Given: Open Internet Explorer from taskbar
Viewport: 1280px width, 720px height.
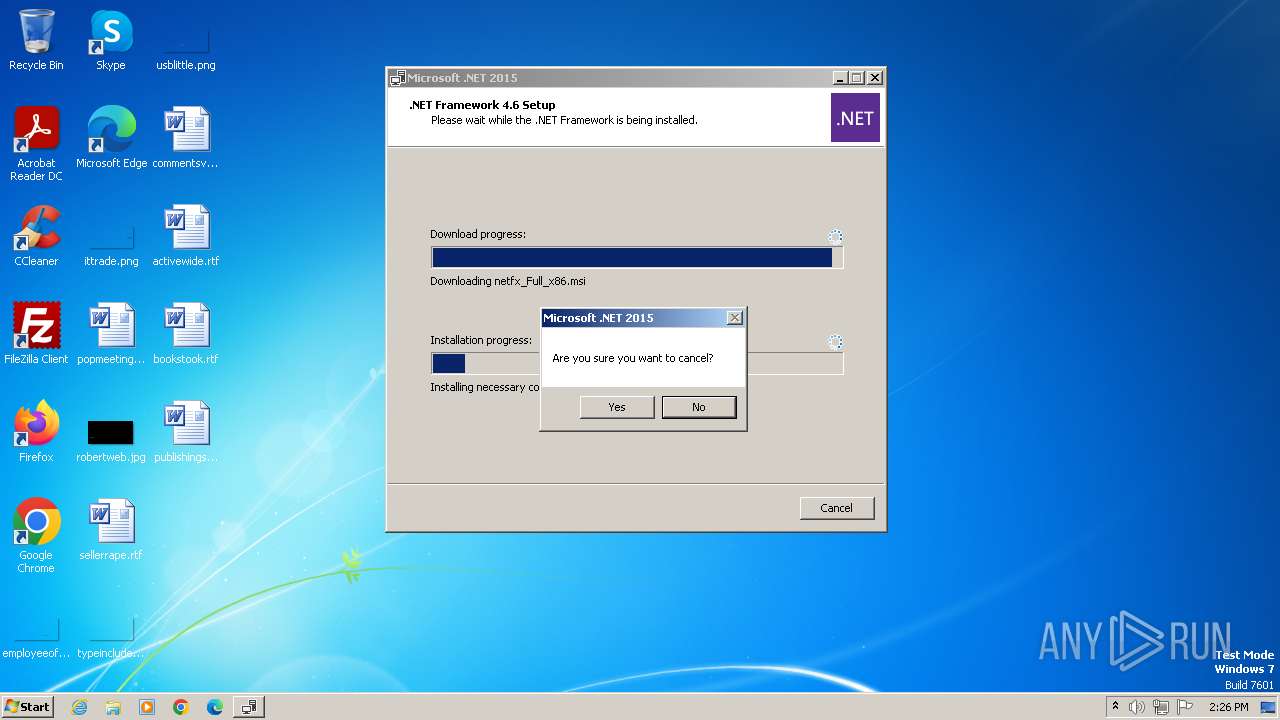Looking at the screenshot, I should click(79, 707).
